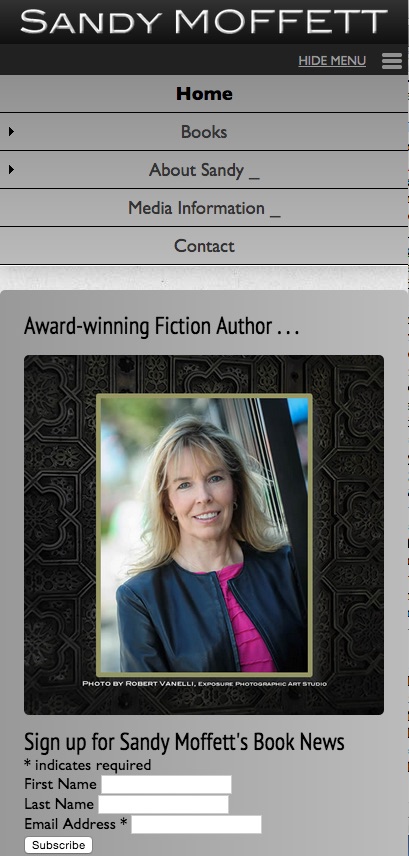
Task: Expand the About Sandy submenu arrow
Action: 11,169
